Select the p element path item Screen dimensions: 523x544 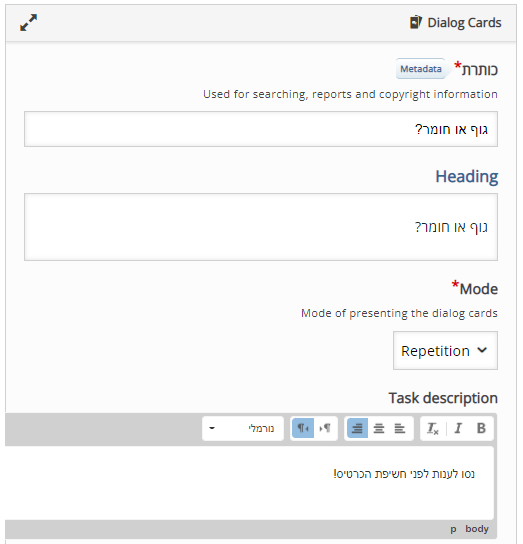453,529
